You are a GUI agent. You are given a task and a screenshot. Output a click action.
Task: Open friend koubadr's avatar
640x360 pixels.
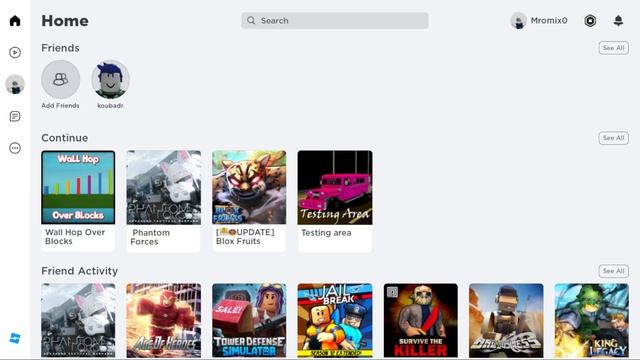tap(111, 79)
